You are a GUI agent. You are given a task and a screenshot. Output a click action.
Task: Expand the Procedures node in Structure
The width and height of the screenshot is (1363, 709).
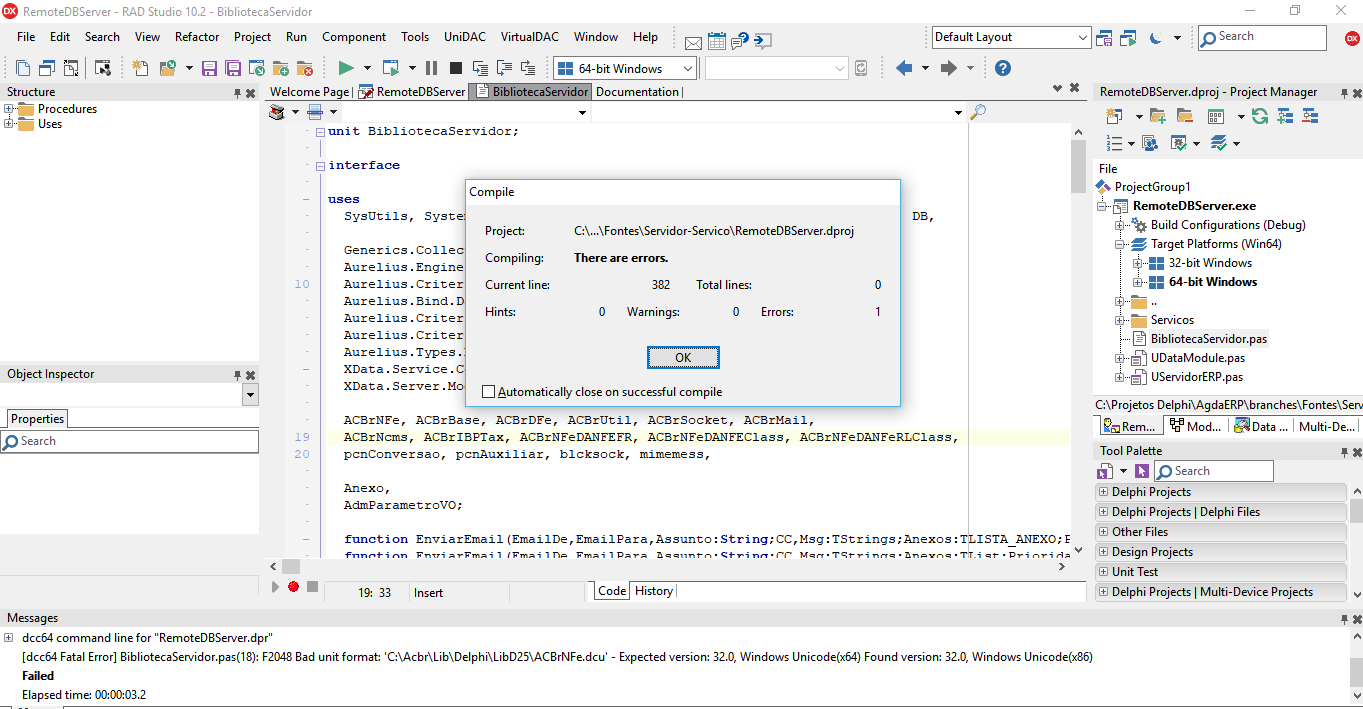(9, 109)
